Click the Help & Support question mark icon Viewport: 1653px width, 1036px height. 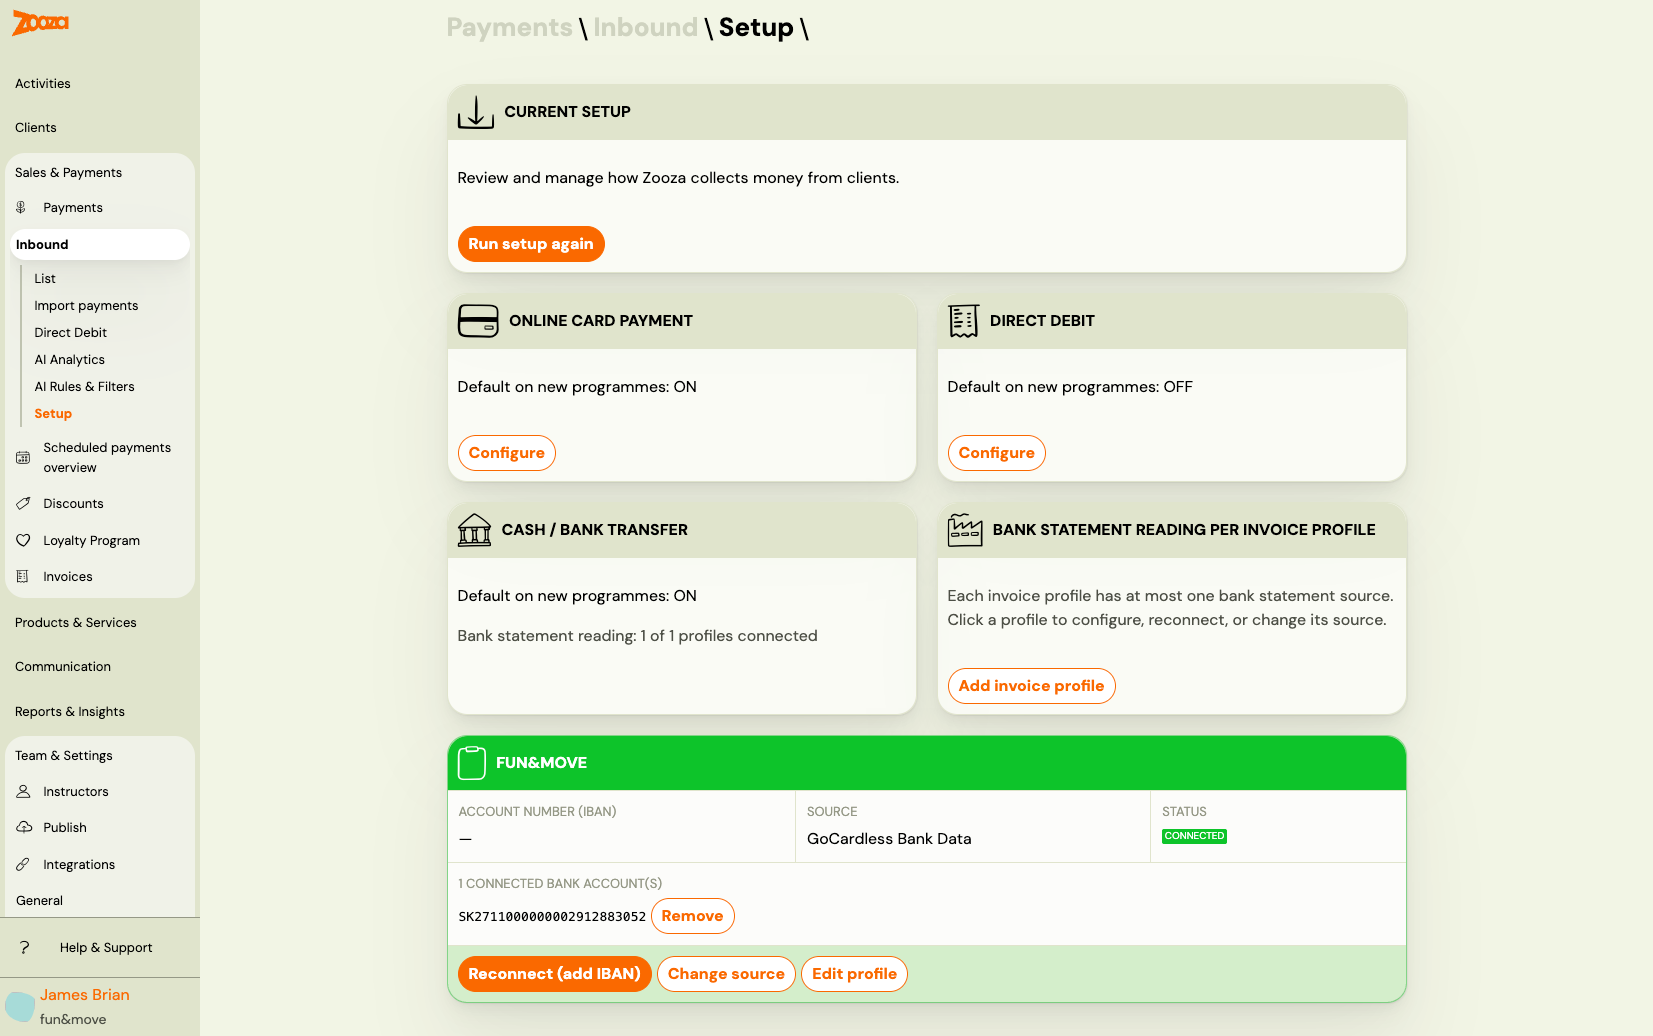click(24, 947)
